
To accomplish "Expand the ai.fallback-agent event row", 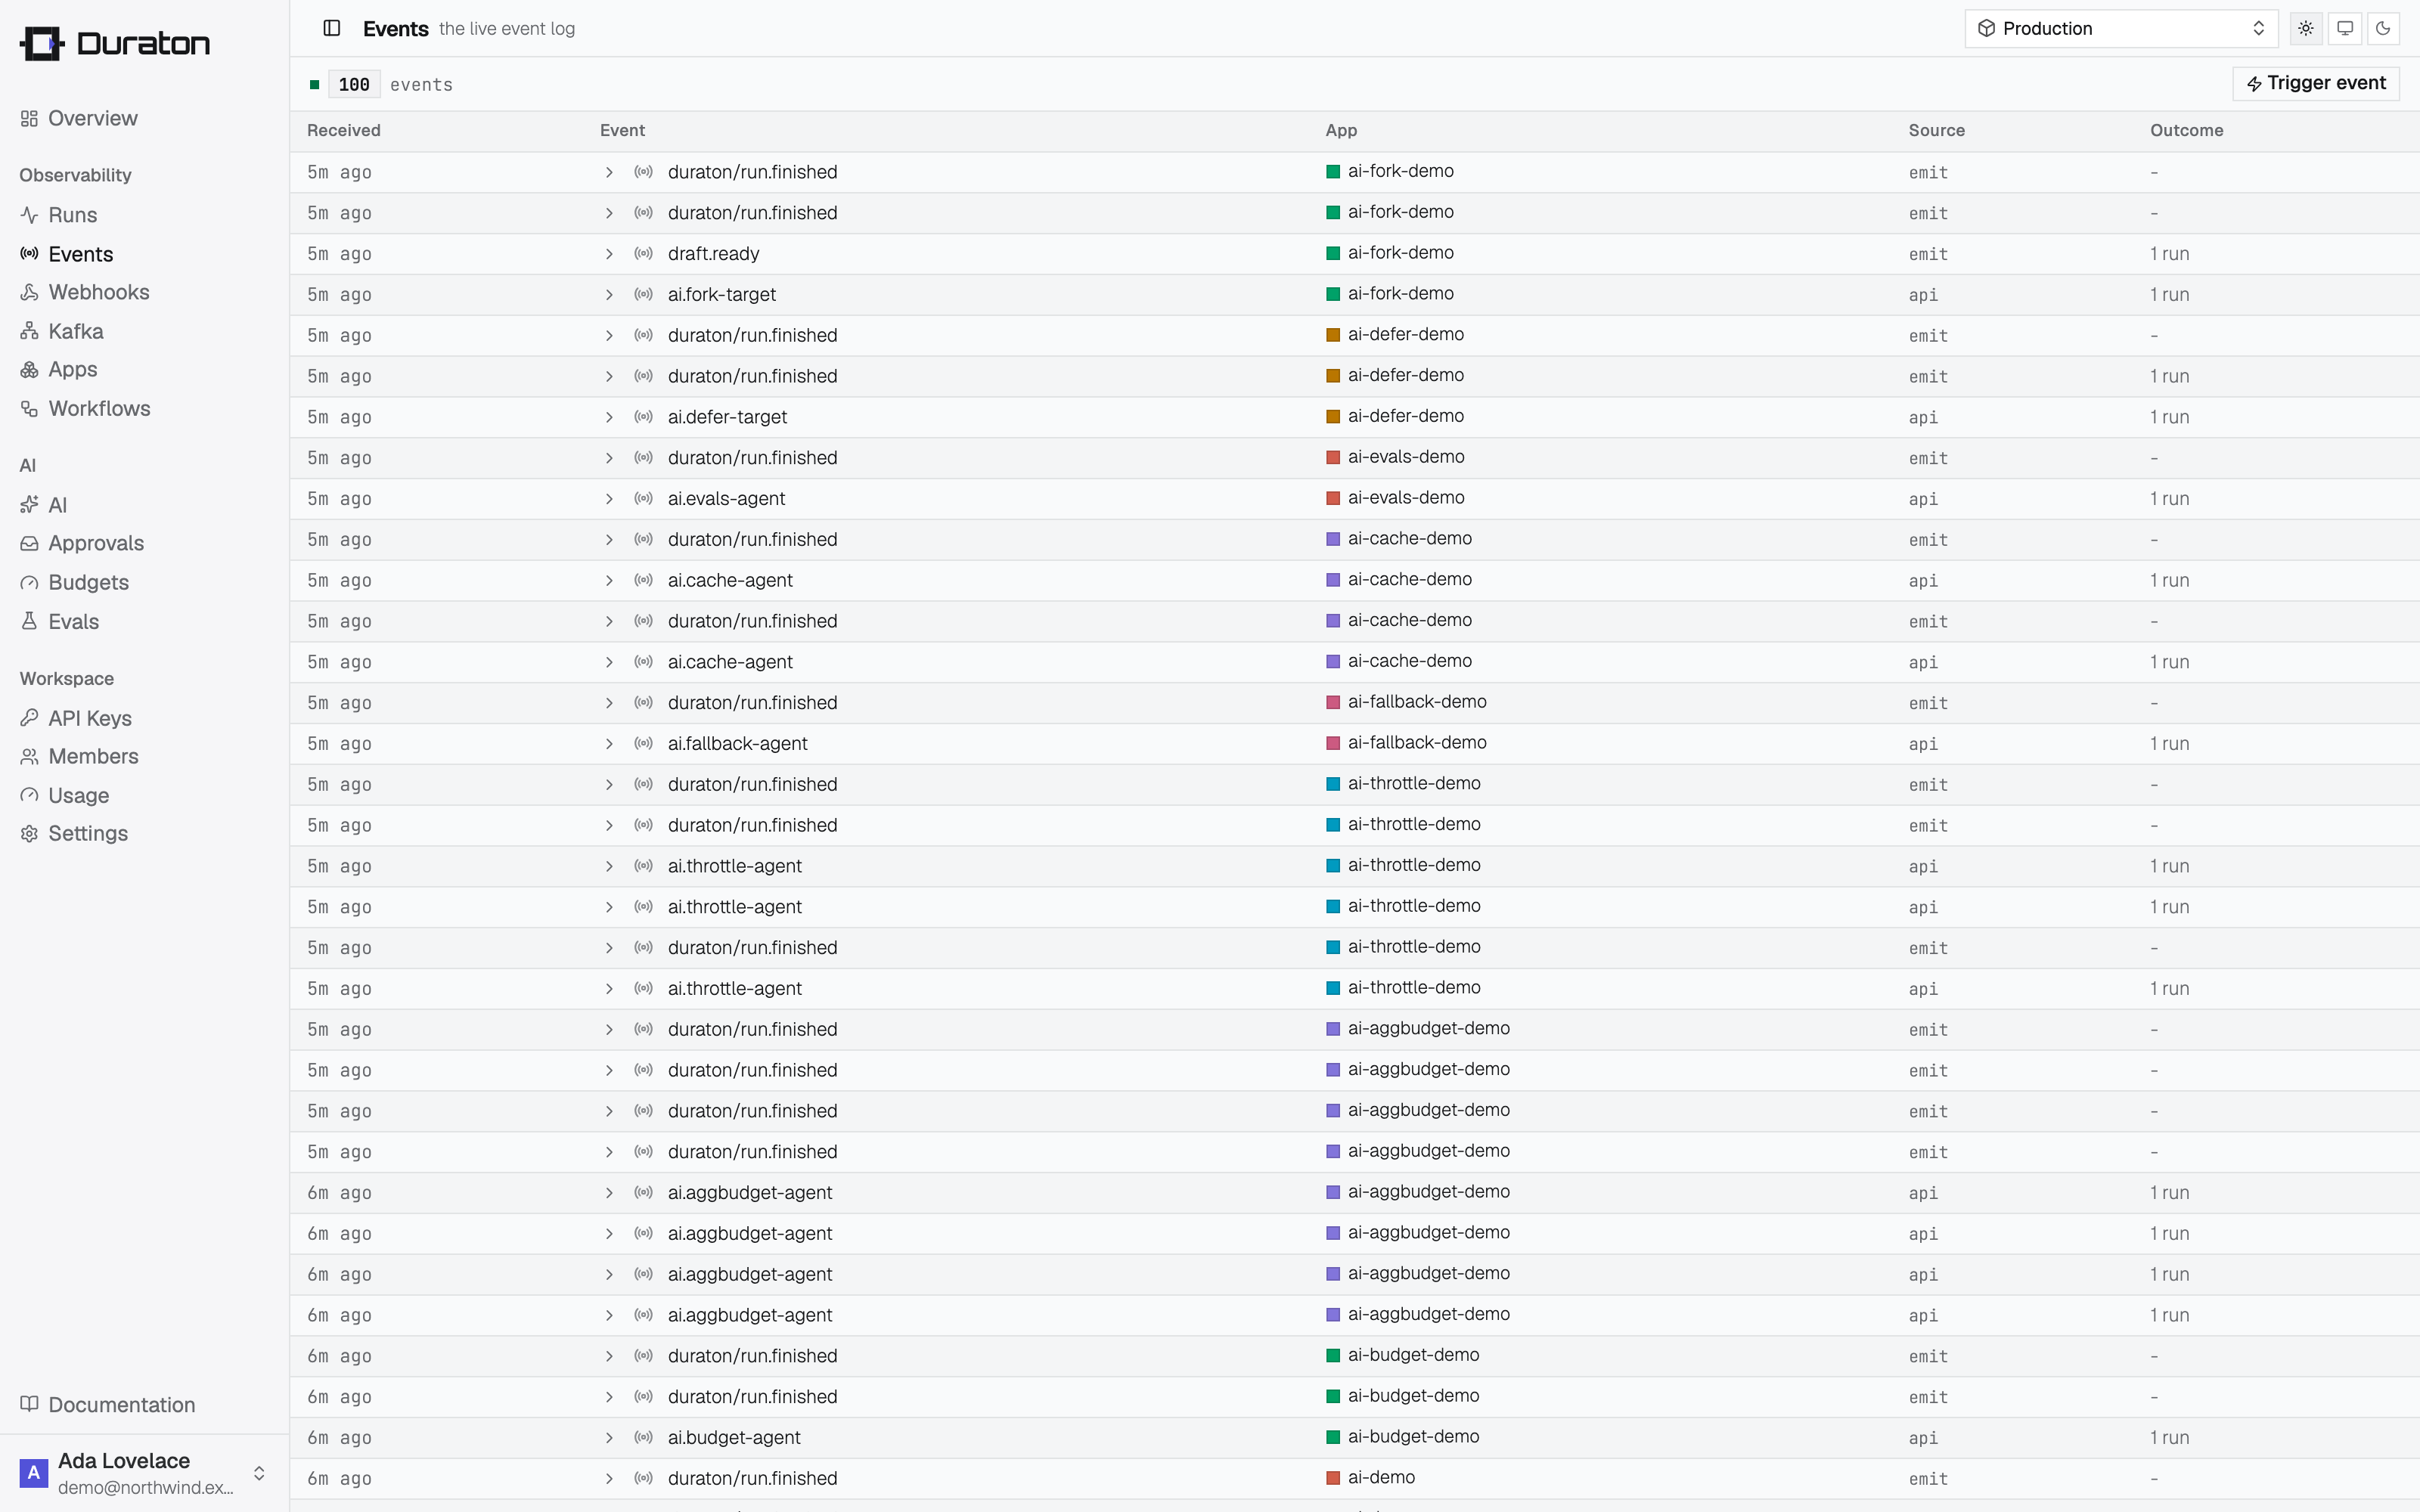I will click(609, 744).
